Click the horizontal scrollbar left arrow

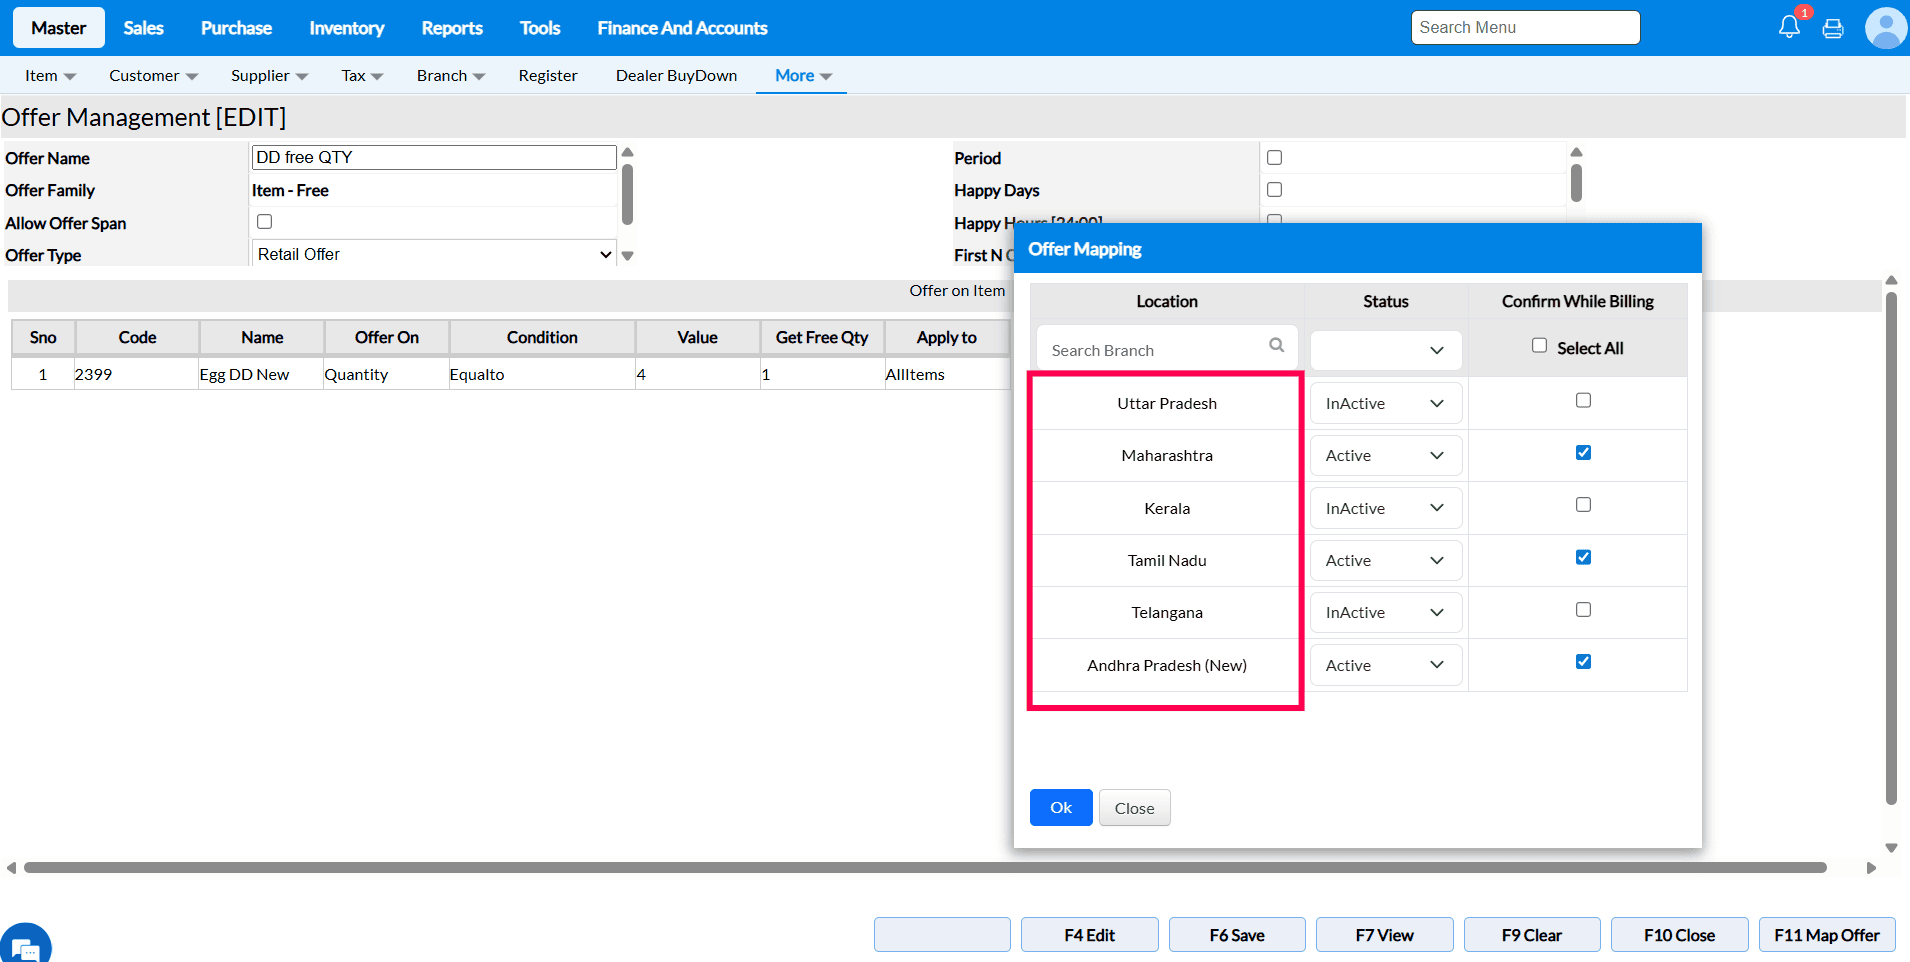pyautogui.click(x=11, y=868)
